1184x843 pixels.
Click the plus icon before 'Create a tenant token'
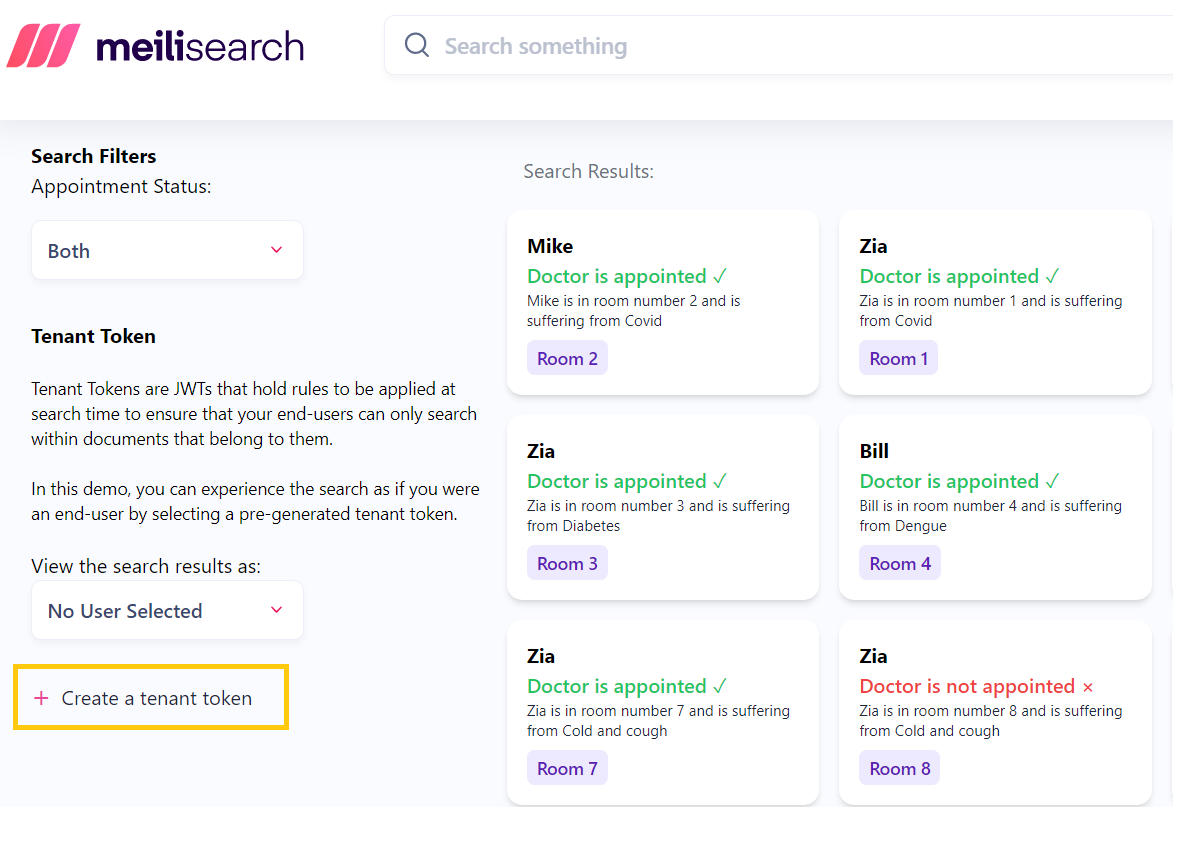(42, 698)
